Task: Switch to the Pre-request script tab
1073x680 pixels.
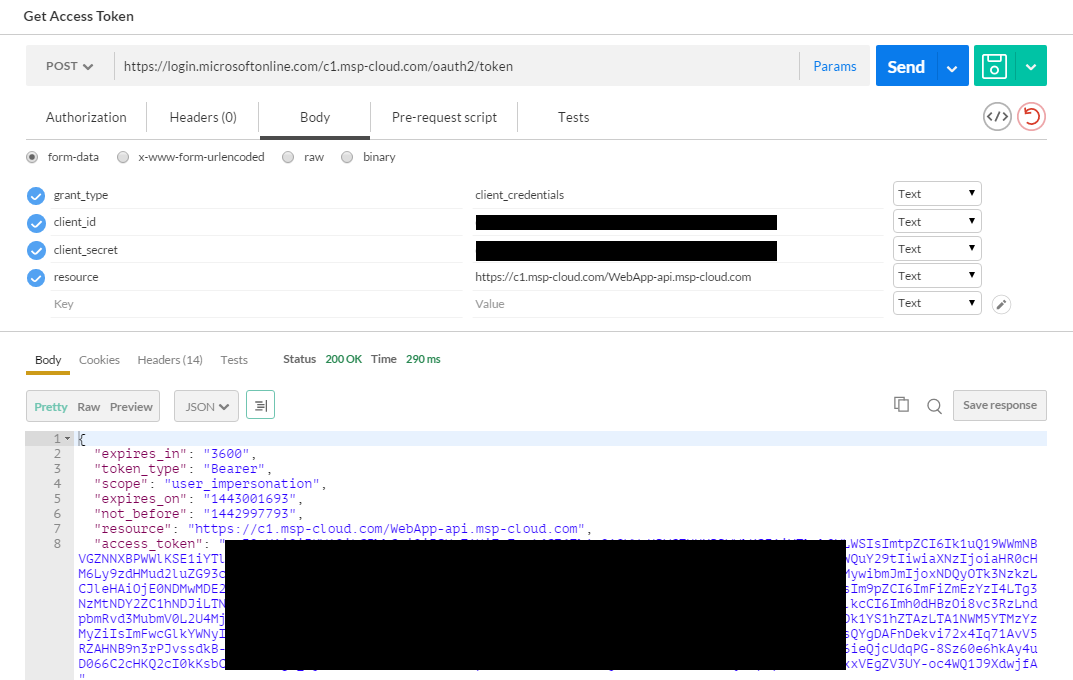Action: click(x=444, y=117)
